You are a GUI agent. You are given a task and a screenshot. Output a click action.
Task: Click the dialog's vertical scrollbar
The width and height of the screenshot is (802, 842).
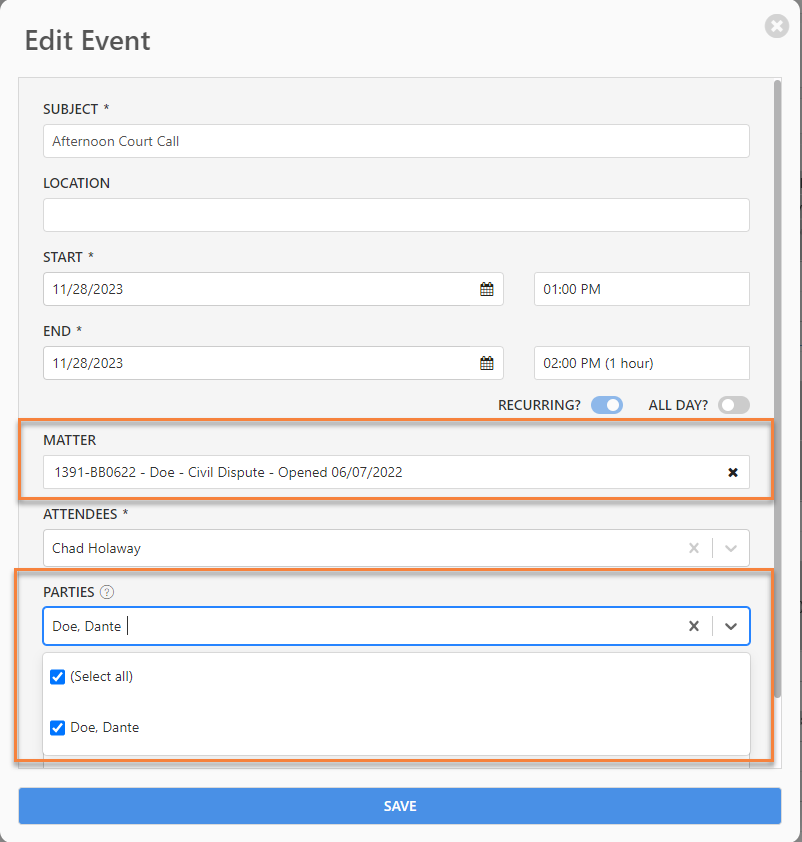(x=777, y=389)
